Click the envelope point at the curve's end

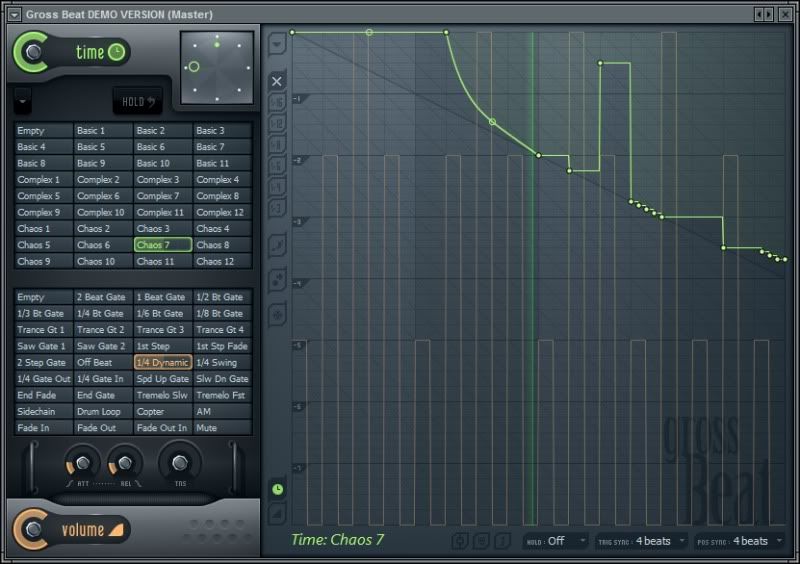(x=784, y=260)
